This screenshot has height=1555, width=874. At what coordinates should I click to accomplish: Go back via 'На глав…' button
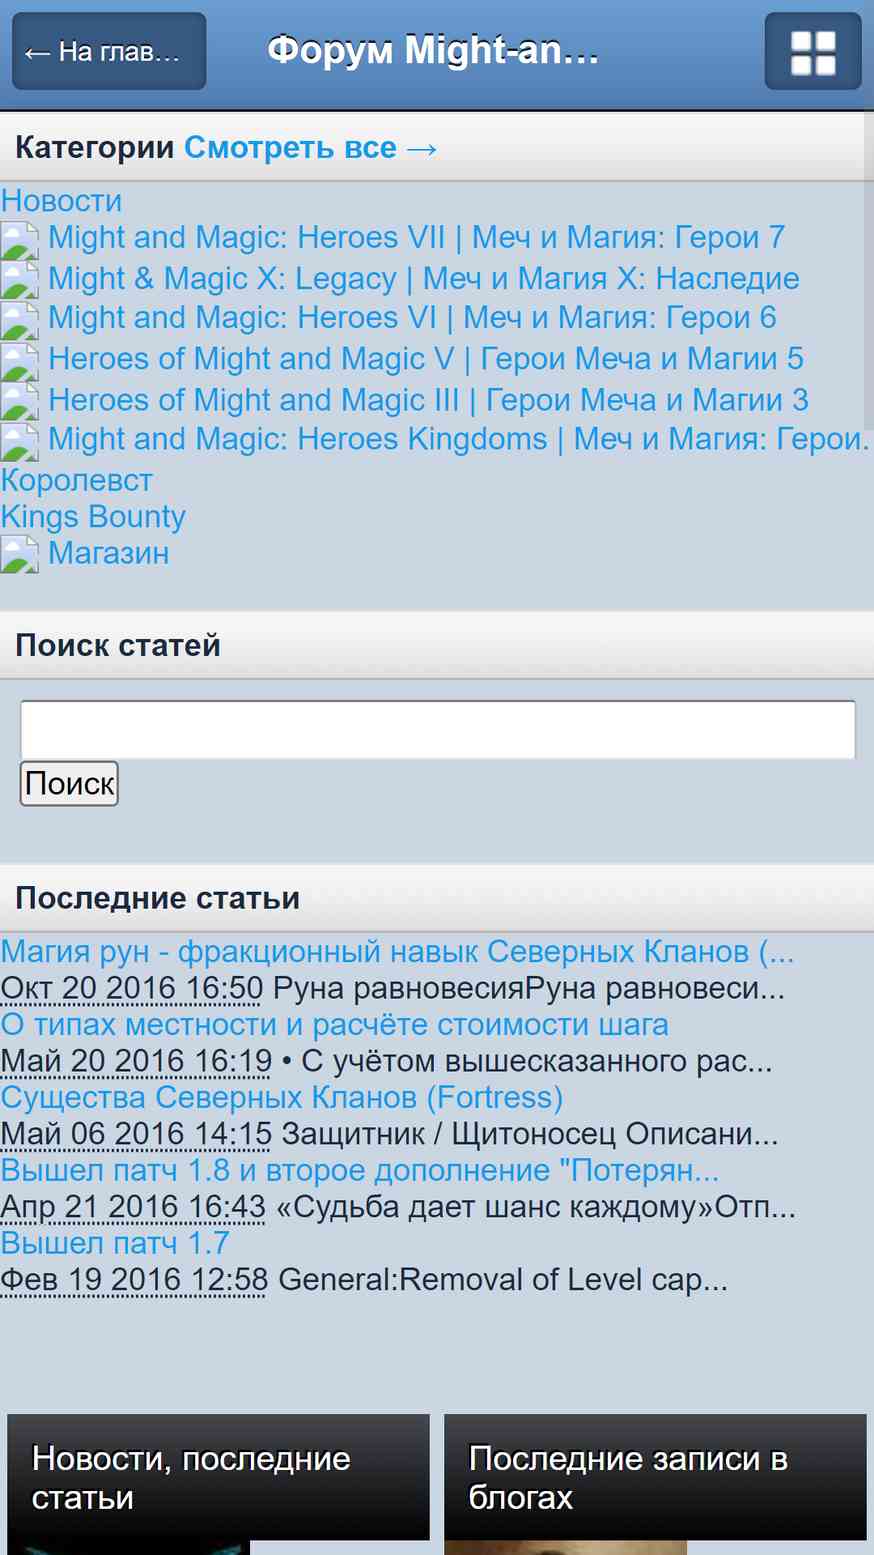click(x=109, y=52)
